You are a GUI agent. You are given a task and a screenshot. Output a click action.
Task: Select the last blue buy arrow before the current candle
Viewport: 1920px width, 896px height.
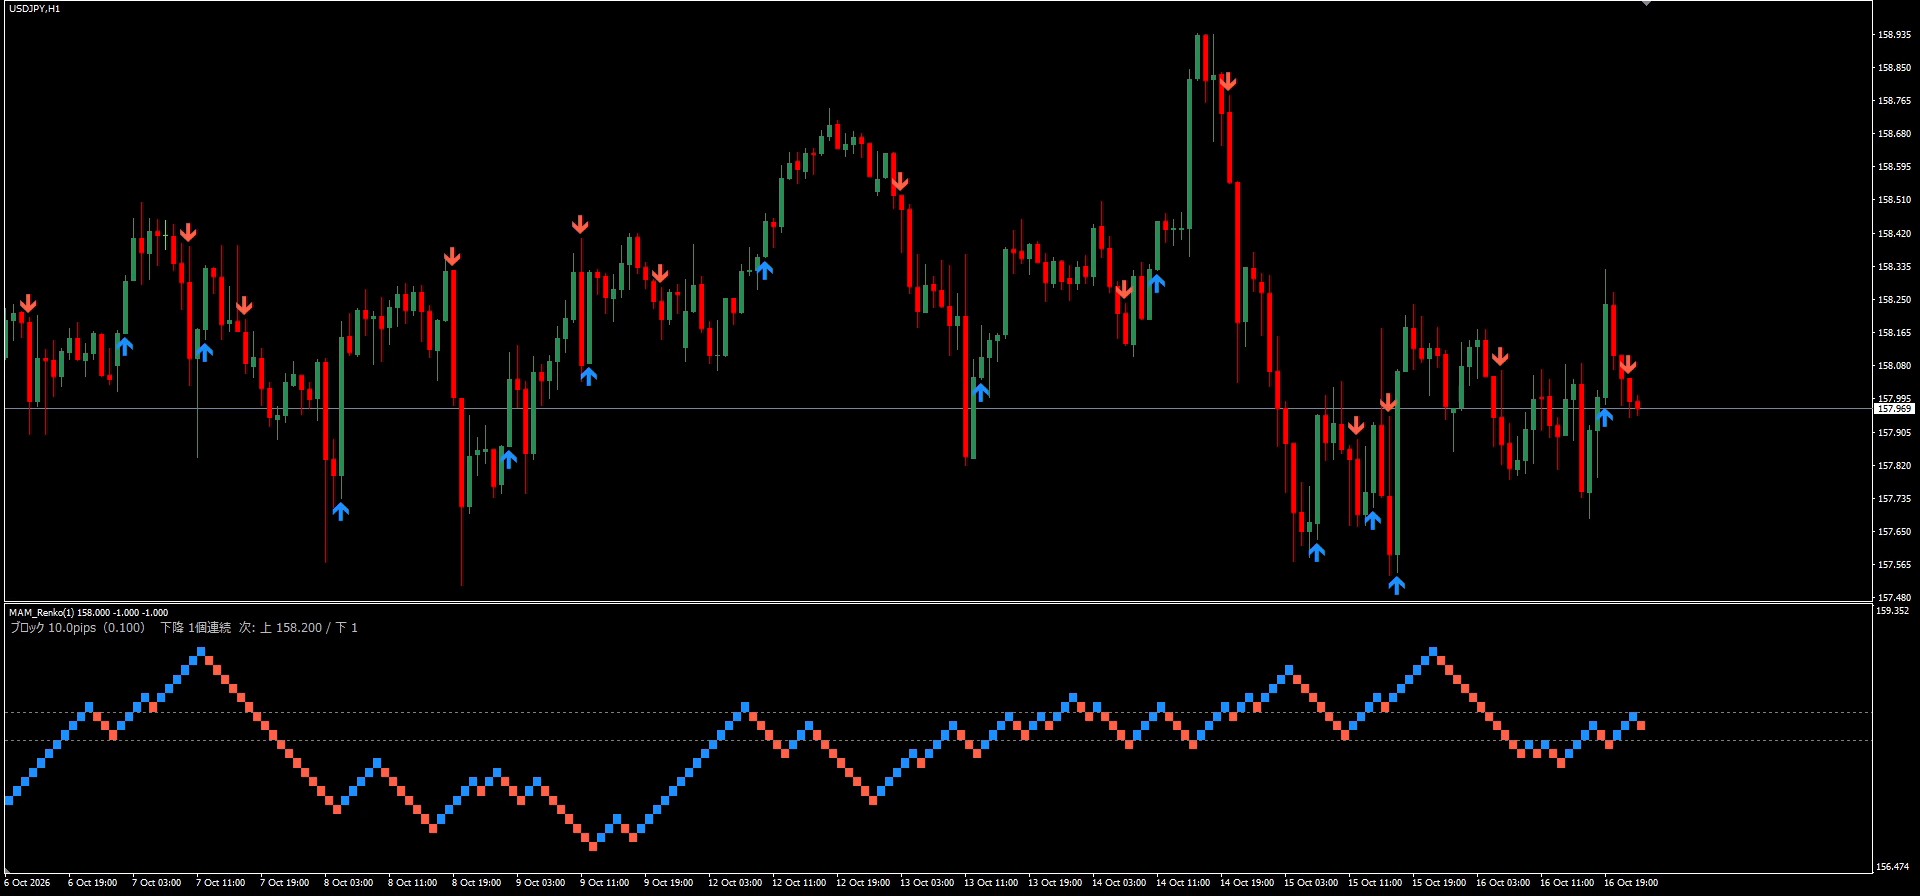point(1604,417)
